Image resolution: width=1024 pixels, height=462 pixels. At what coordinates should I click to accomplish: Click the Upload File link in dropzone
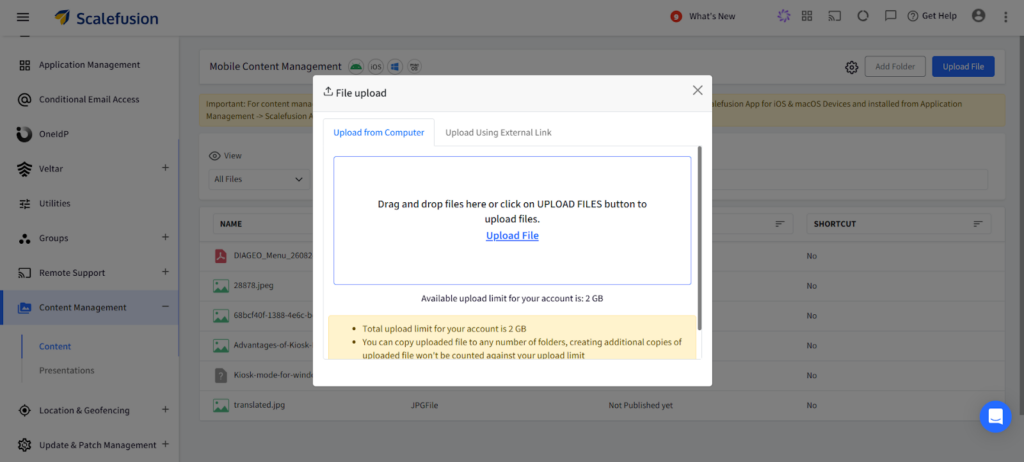[512, 235]
